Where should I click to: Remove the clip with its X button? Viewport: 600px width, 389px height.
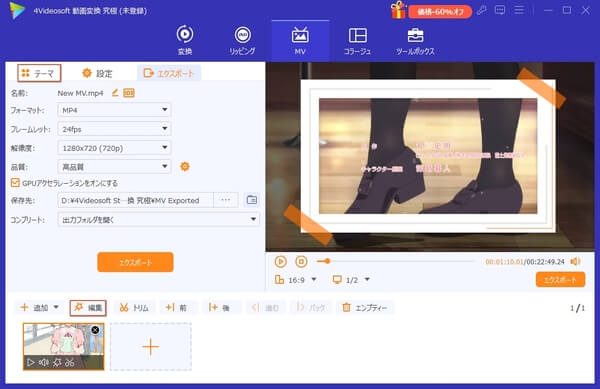coord(95,330)
